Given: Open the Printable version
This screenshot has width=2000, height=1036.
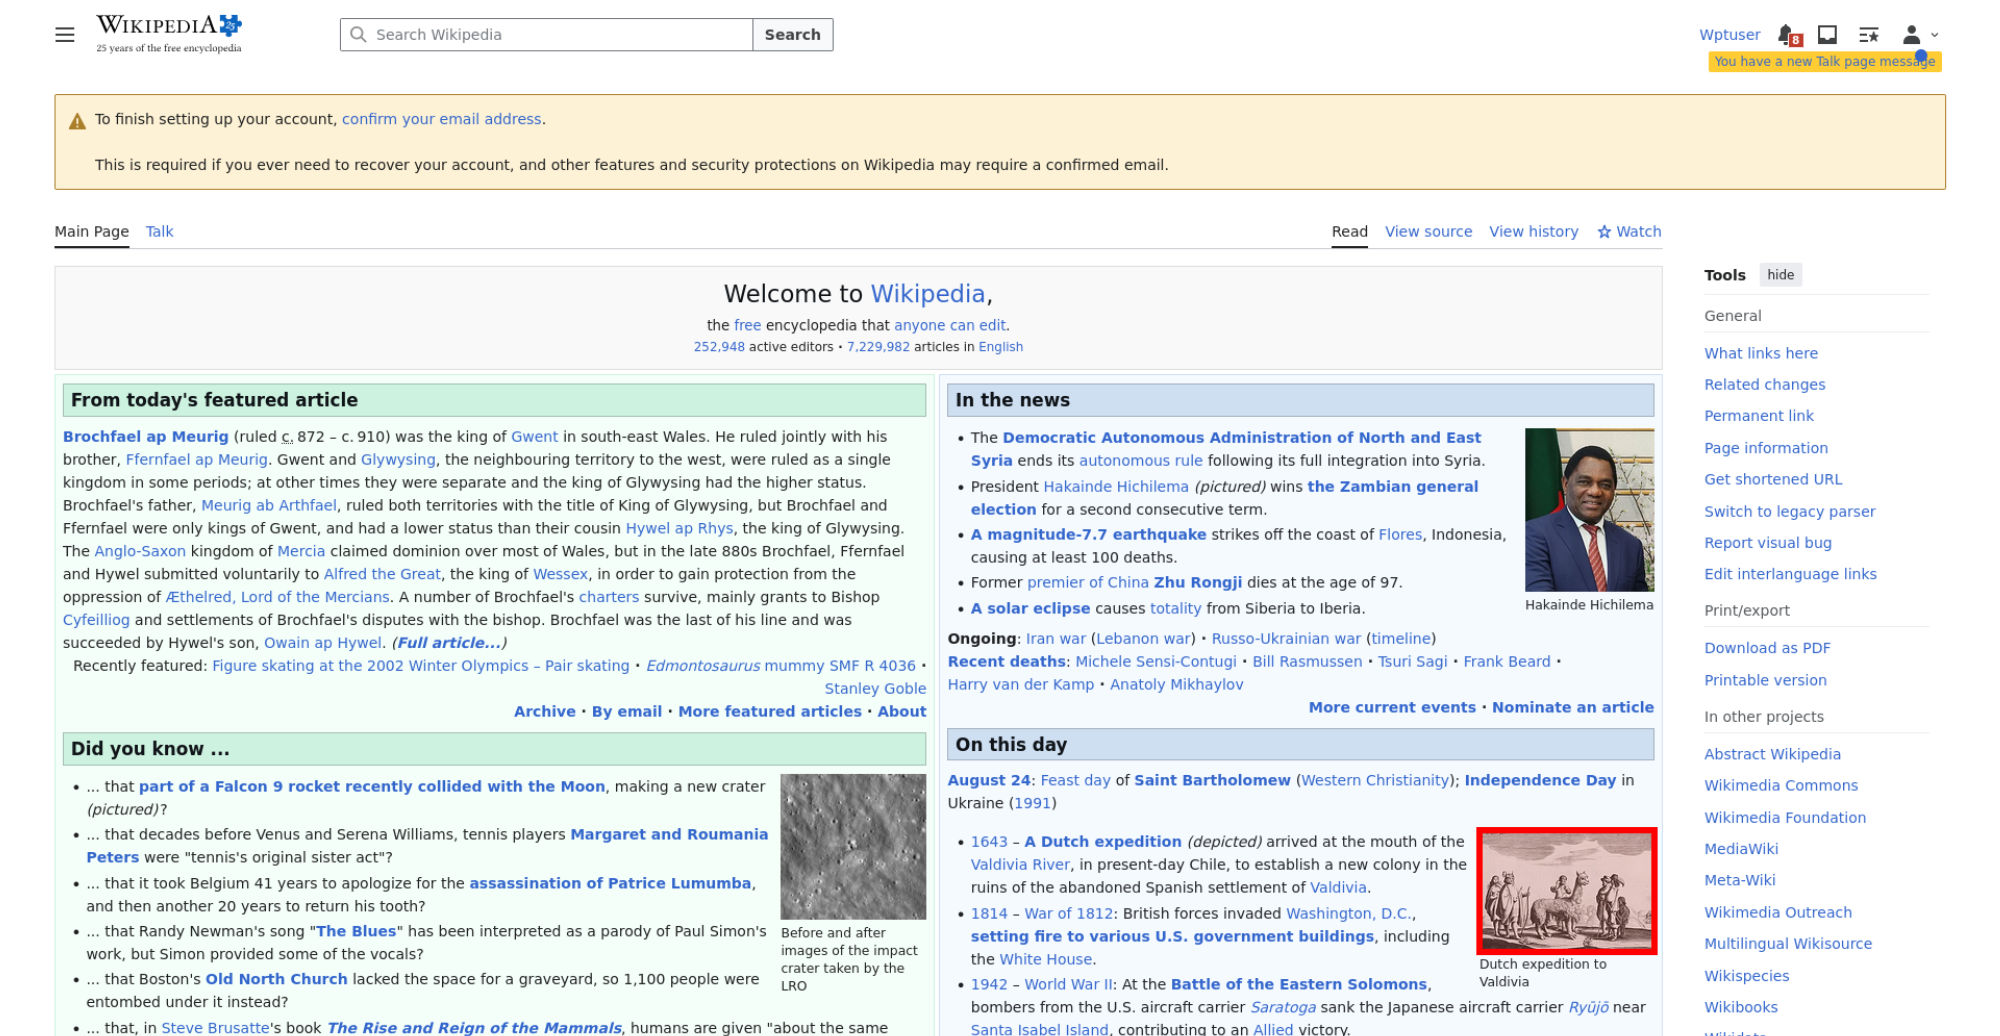Looking at the screenshot, I should 1765,680.
